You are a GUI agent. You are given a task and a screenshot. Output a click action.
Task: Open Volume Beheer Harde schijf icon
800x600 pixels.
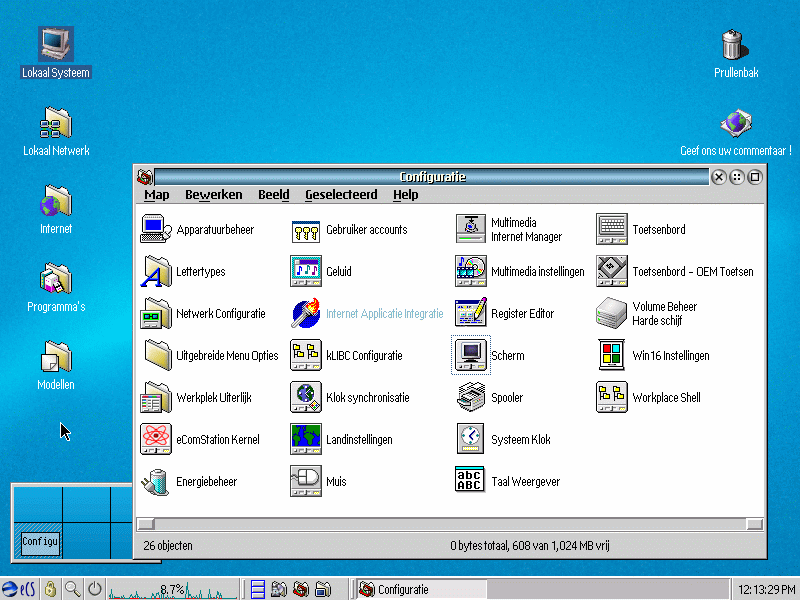(x=611, y=313)
